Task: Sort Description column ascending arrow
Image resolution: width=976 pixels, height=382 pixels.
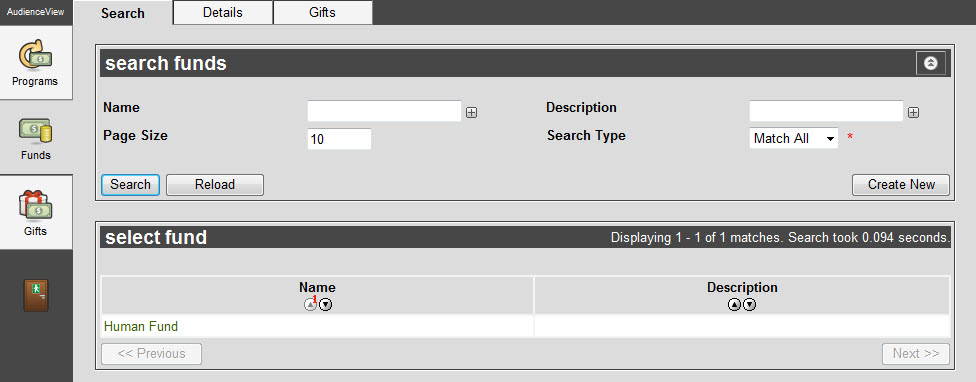Action: pos(734,305)
